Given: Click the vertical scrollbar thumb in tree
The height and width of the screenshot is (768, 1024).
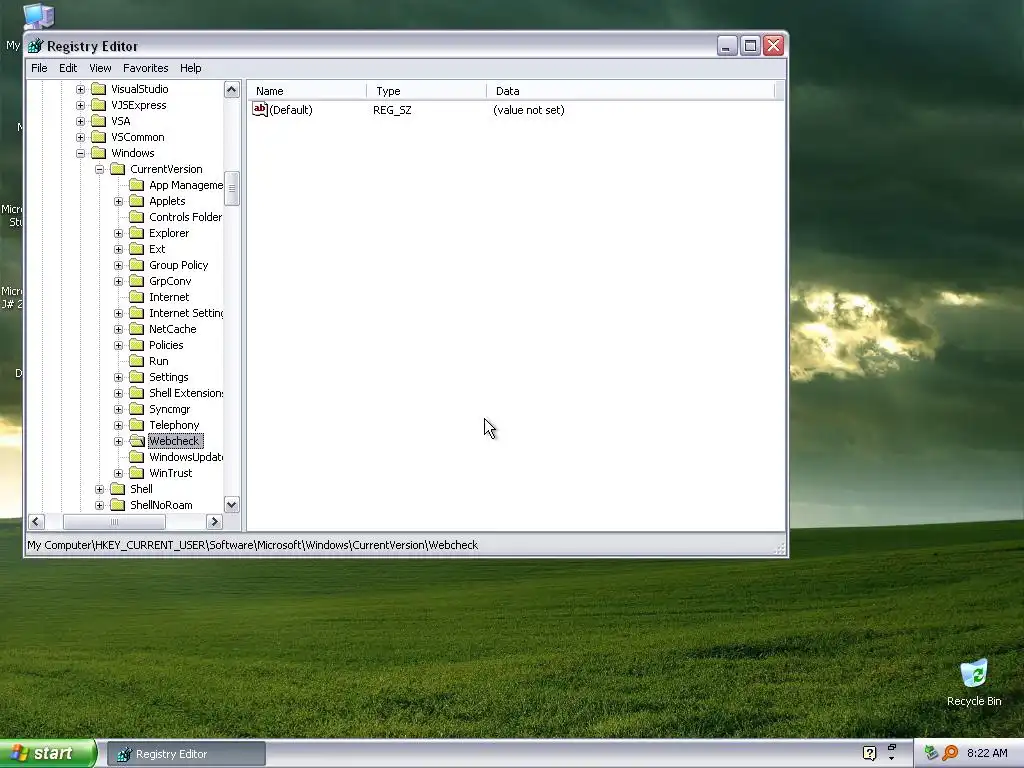Looking at the screenshot, I should tap(232, 188).
